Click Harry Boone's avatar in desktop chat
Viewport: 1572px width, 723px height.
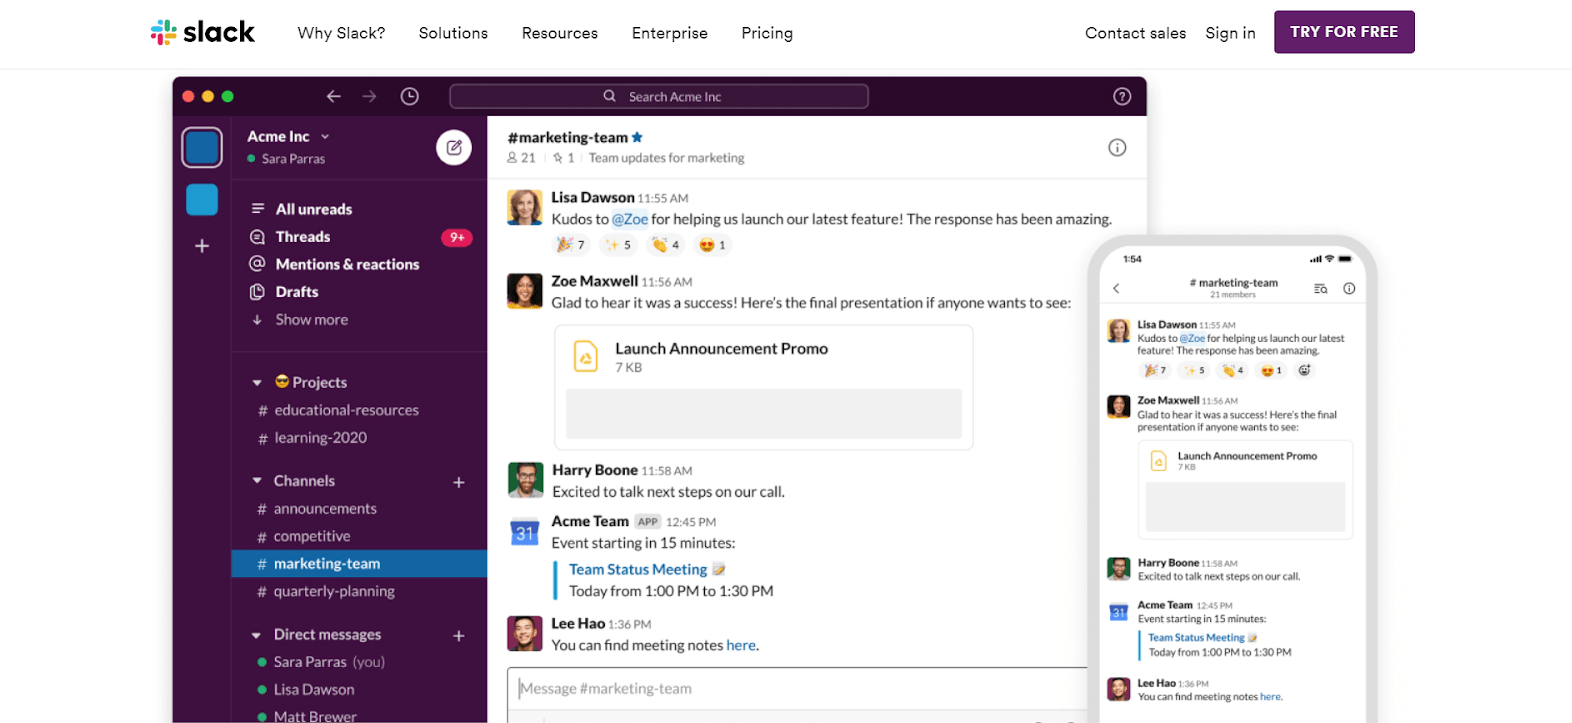click(525, 480)
